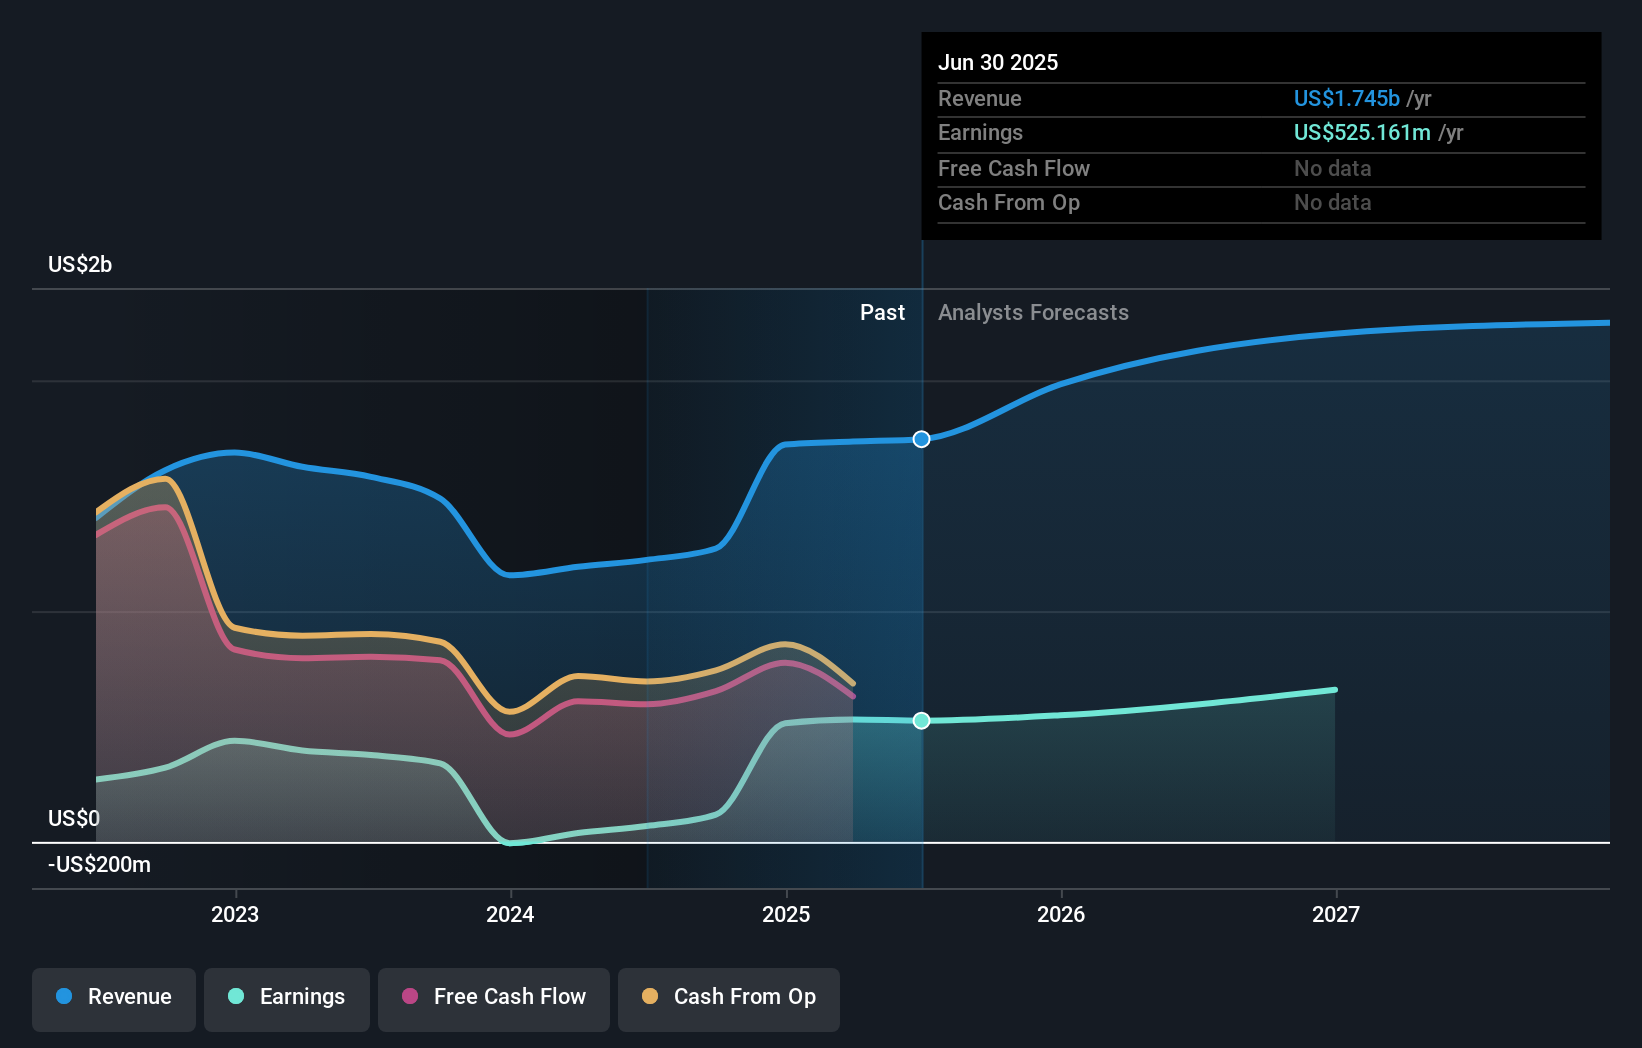This screenshot has height=1048, width=1642.
Task: Click the Cash From Op tooltip row label
Action: click(1009, 202)
